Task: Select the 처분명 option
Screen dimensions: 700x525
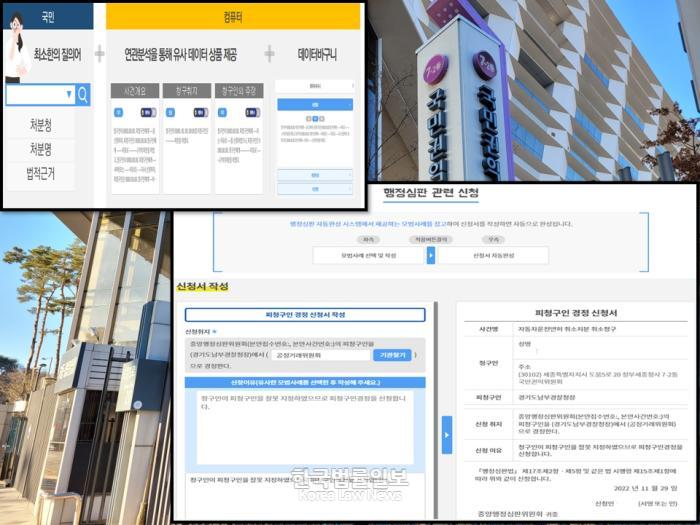Action: pyautogui.click(x=41, y=149)
